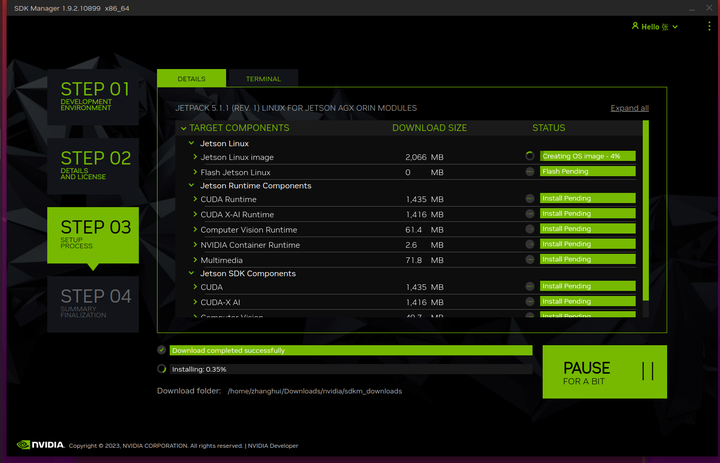Click the NVIDIA logo in footer

(x=40, y=445)
